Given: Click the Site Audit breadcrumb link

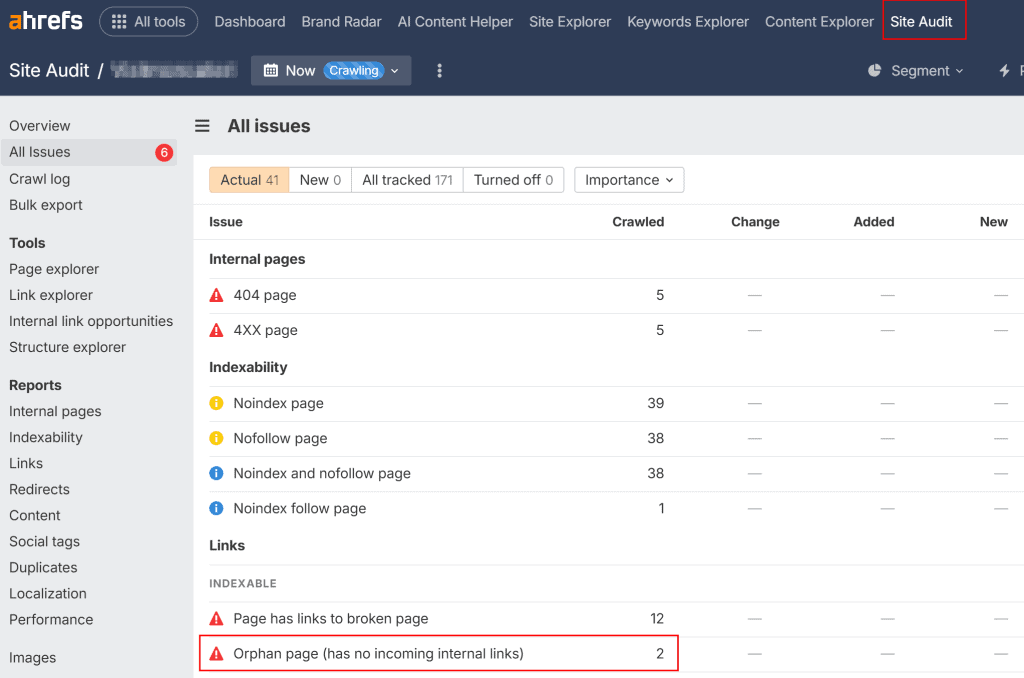Looking at the screenshot, I should click(49, 71).
